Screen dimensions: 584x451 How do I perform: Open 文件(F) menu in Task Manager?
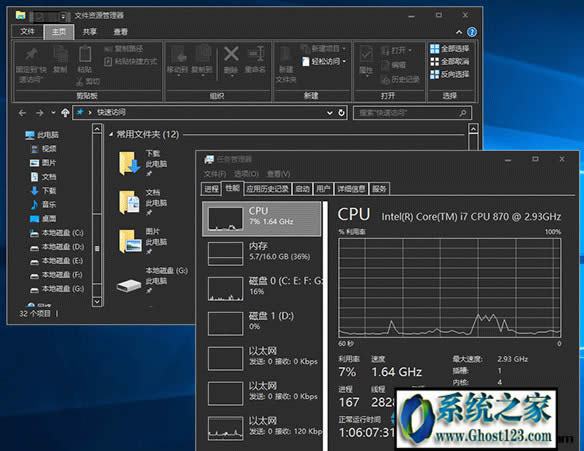(215, 174)
